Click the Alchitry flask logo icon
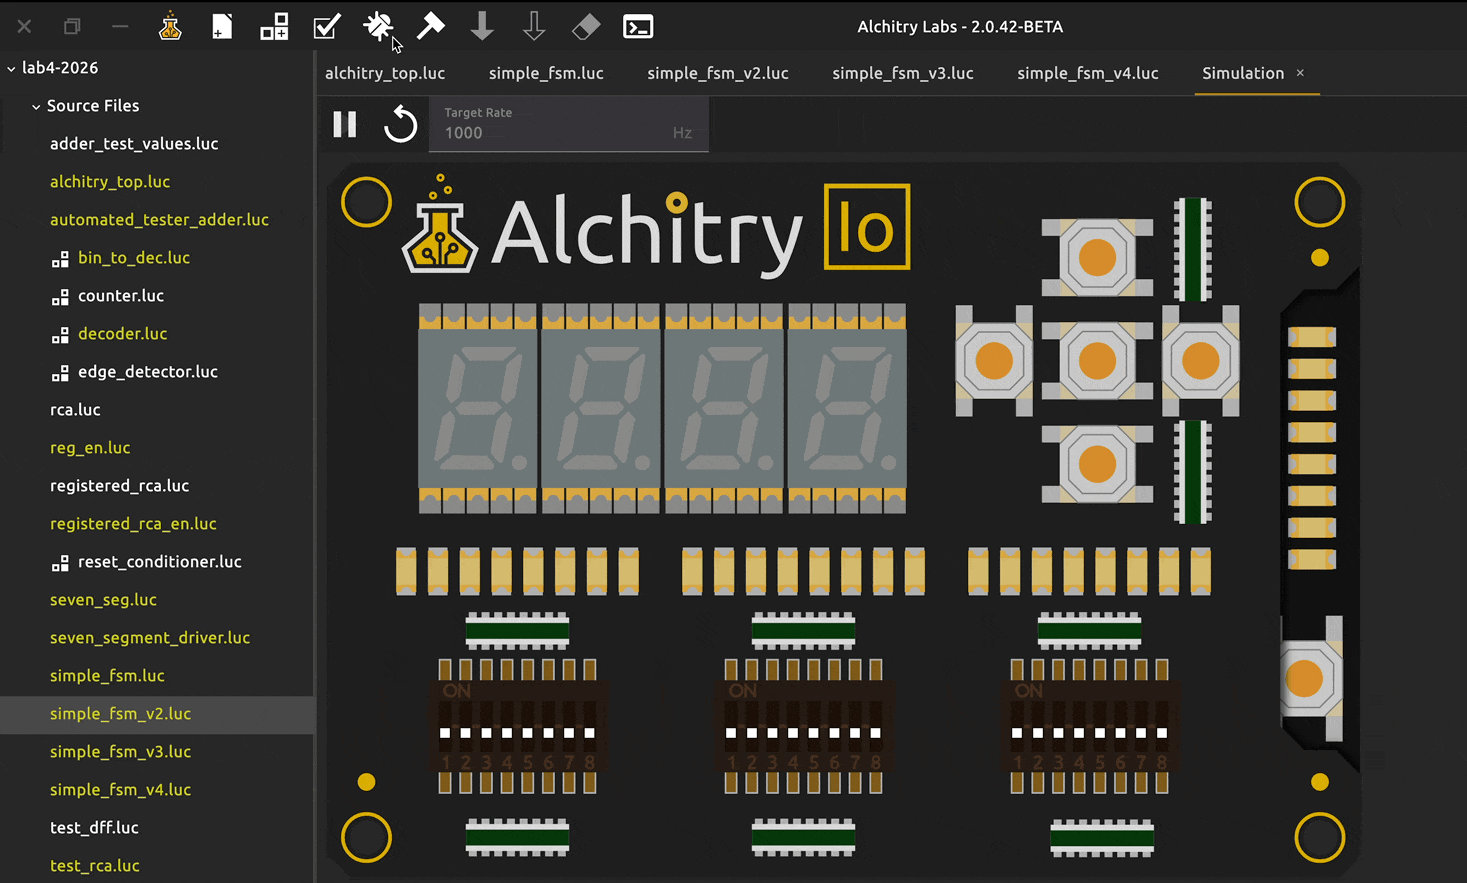 [170, 27]
